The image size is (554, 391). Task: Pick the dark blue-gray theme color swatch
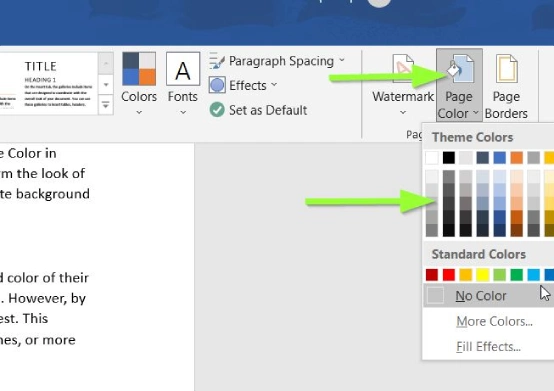tap(483, 158)
